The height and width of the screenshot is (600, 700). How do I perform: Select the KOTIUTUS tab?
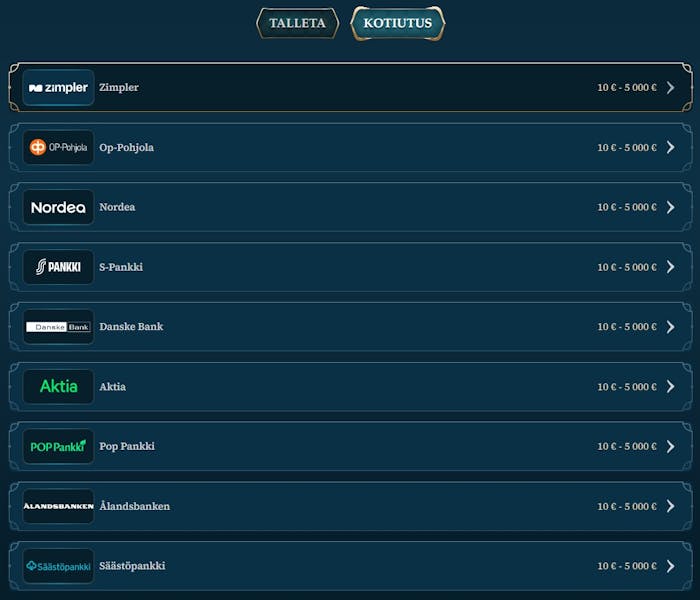(x=398, y=23)
